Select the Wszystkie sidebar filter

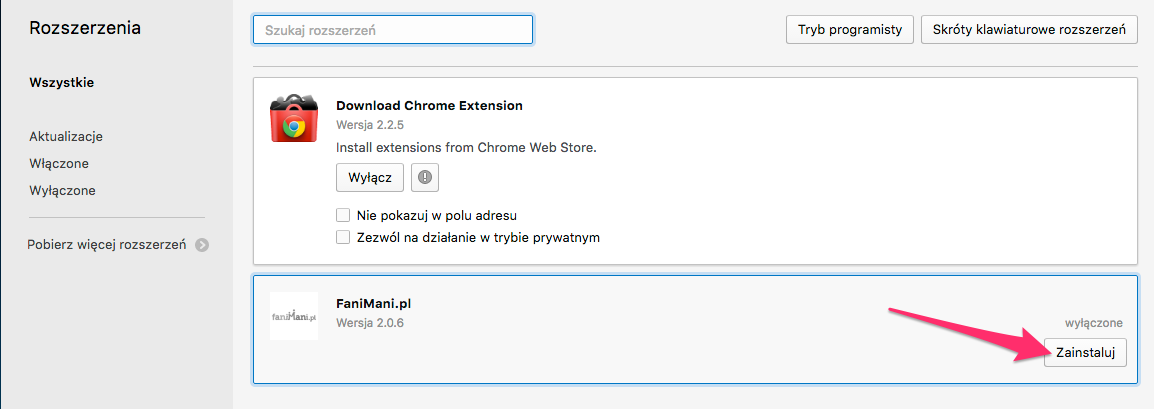point(62,82)
